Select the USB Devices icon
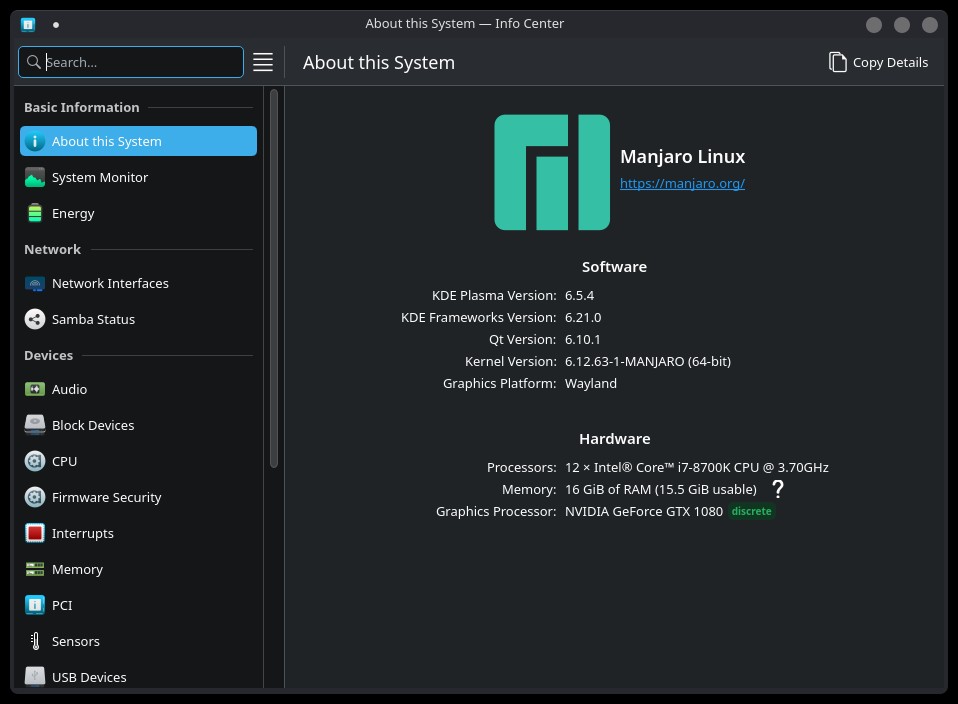 [35, 676]
